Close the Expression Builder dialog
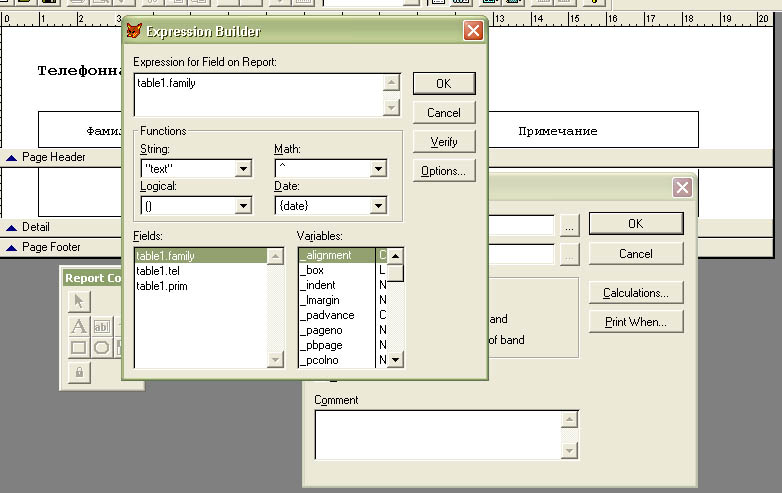This screenshot has height=493, width=782. tap(473, 31)
